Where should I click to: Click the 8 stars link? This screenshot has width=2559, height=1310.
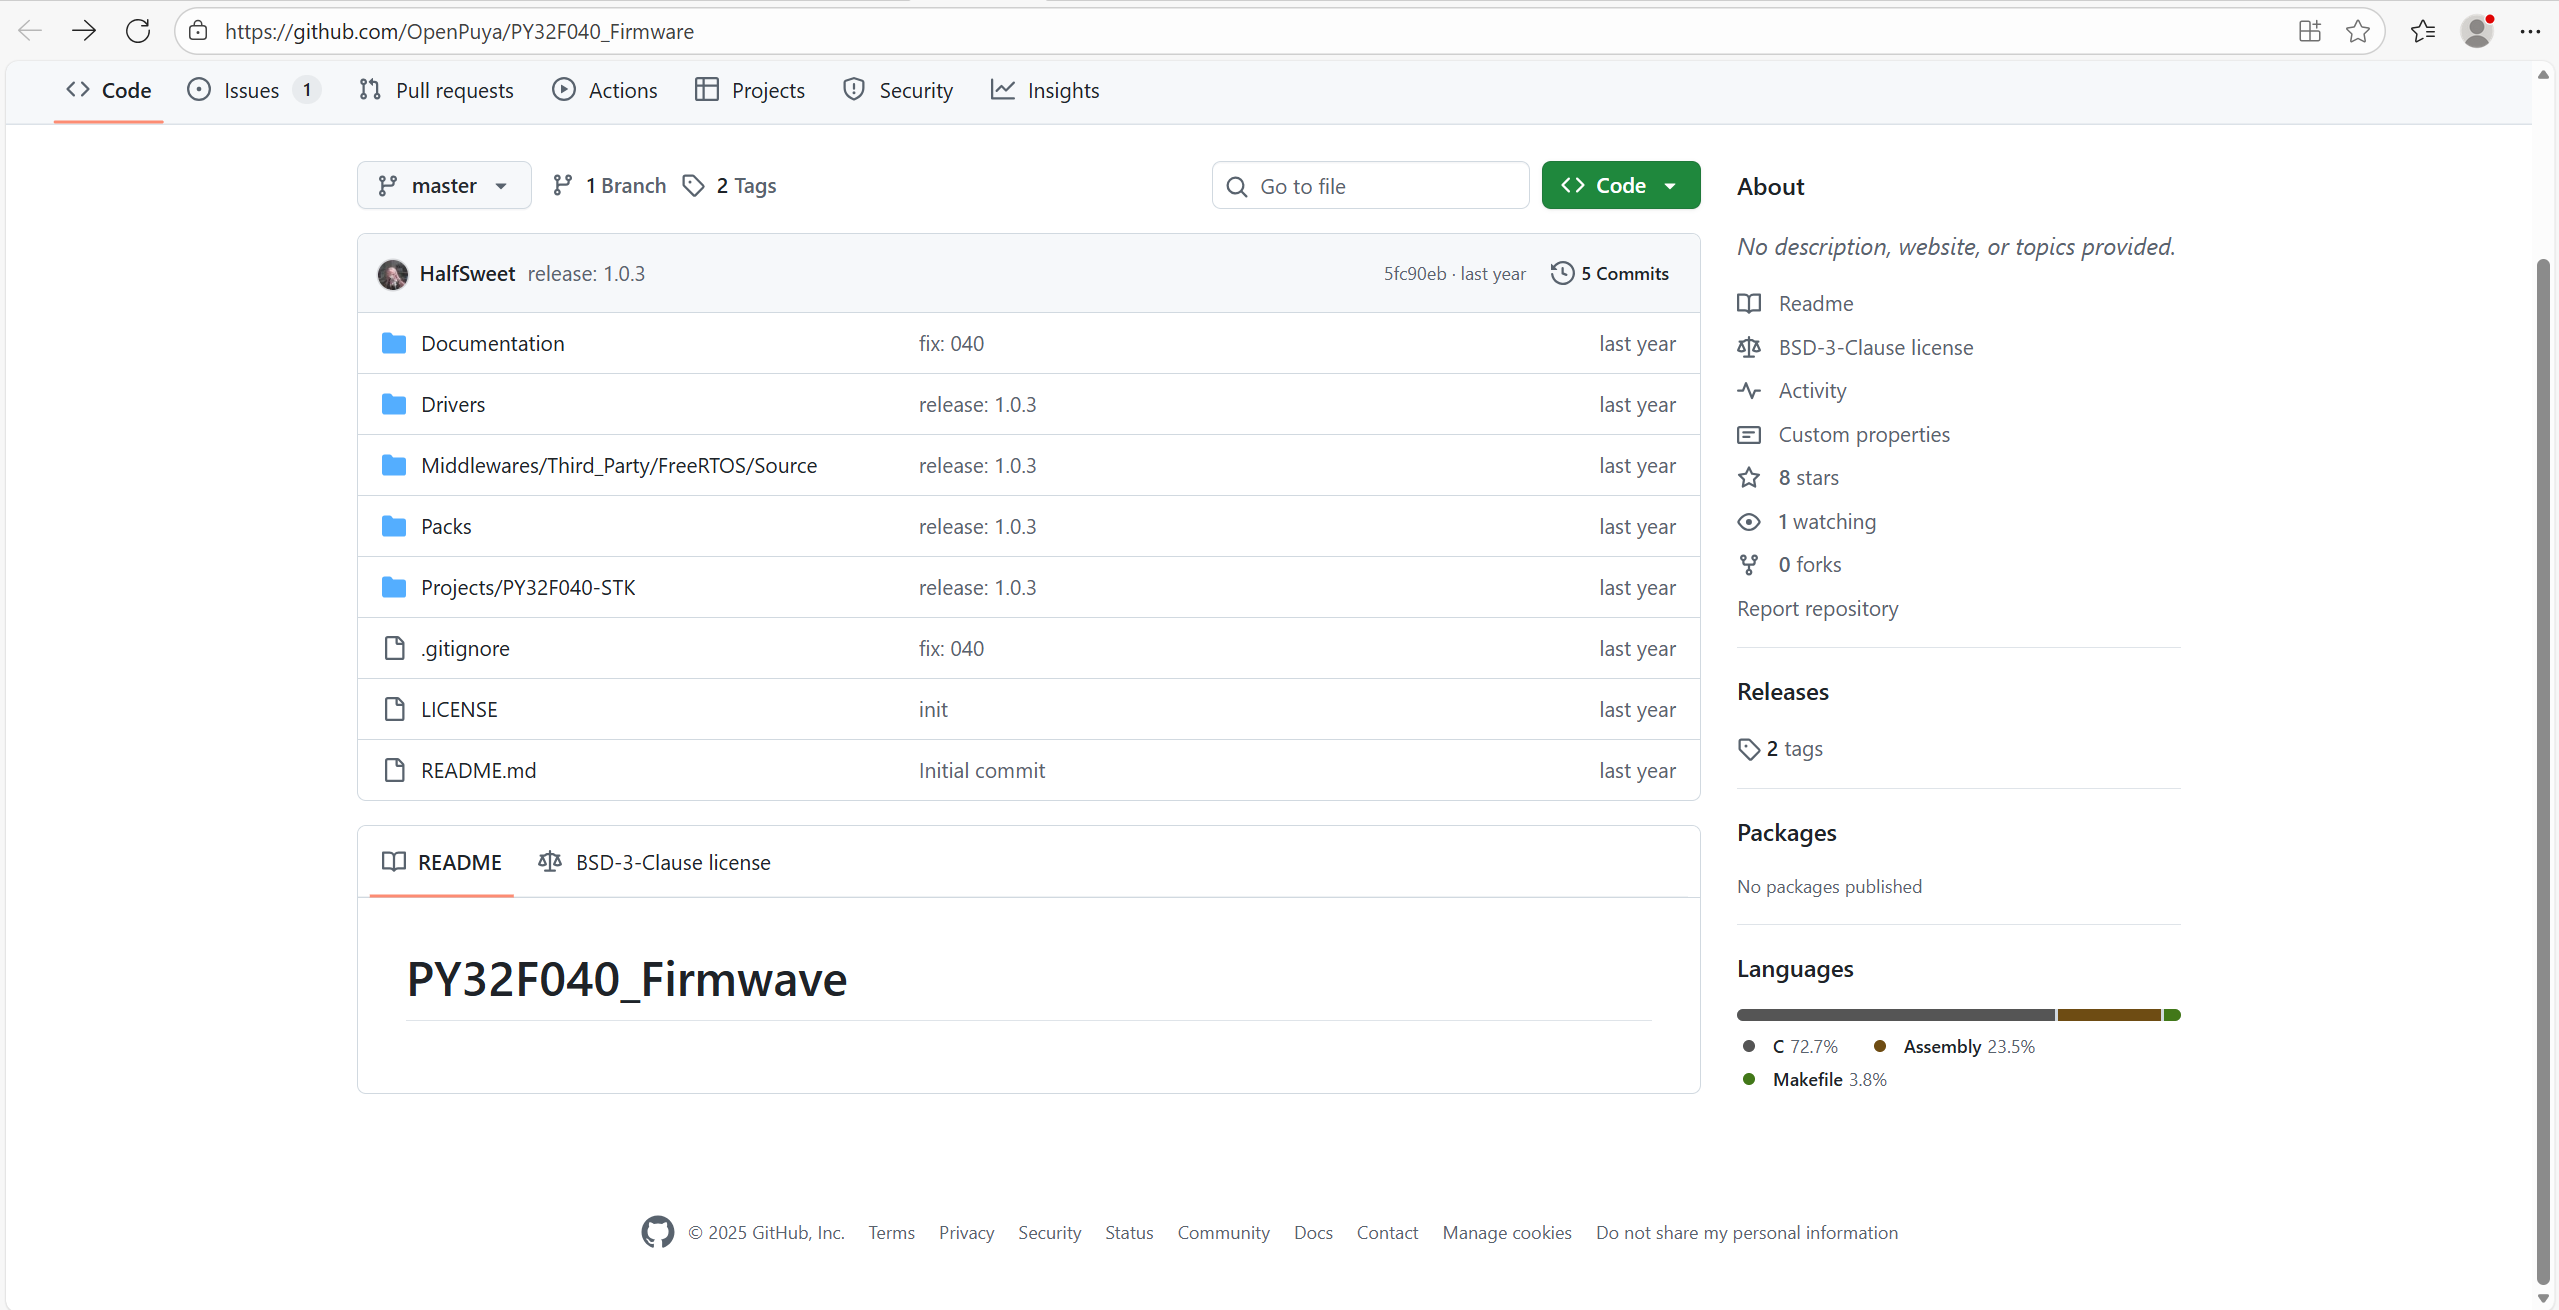[x=1808, y=478]
